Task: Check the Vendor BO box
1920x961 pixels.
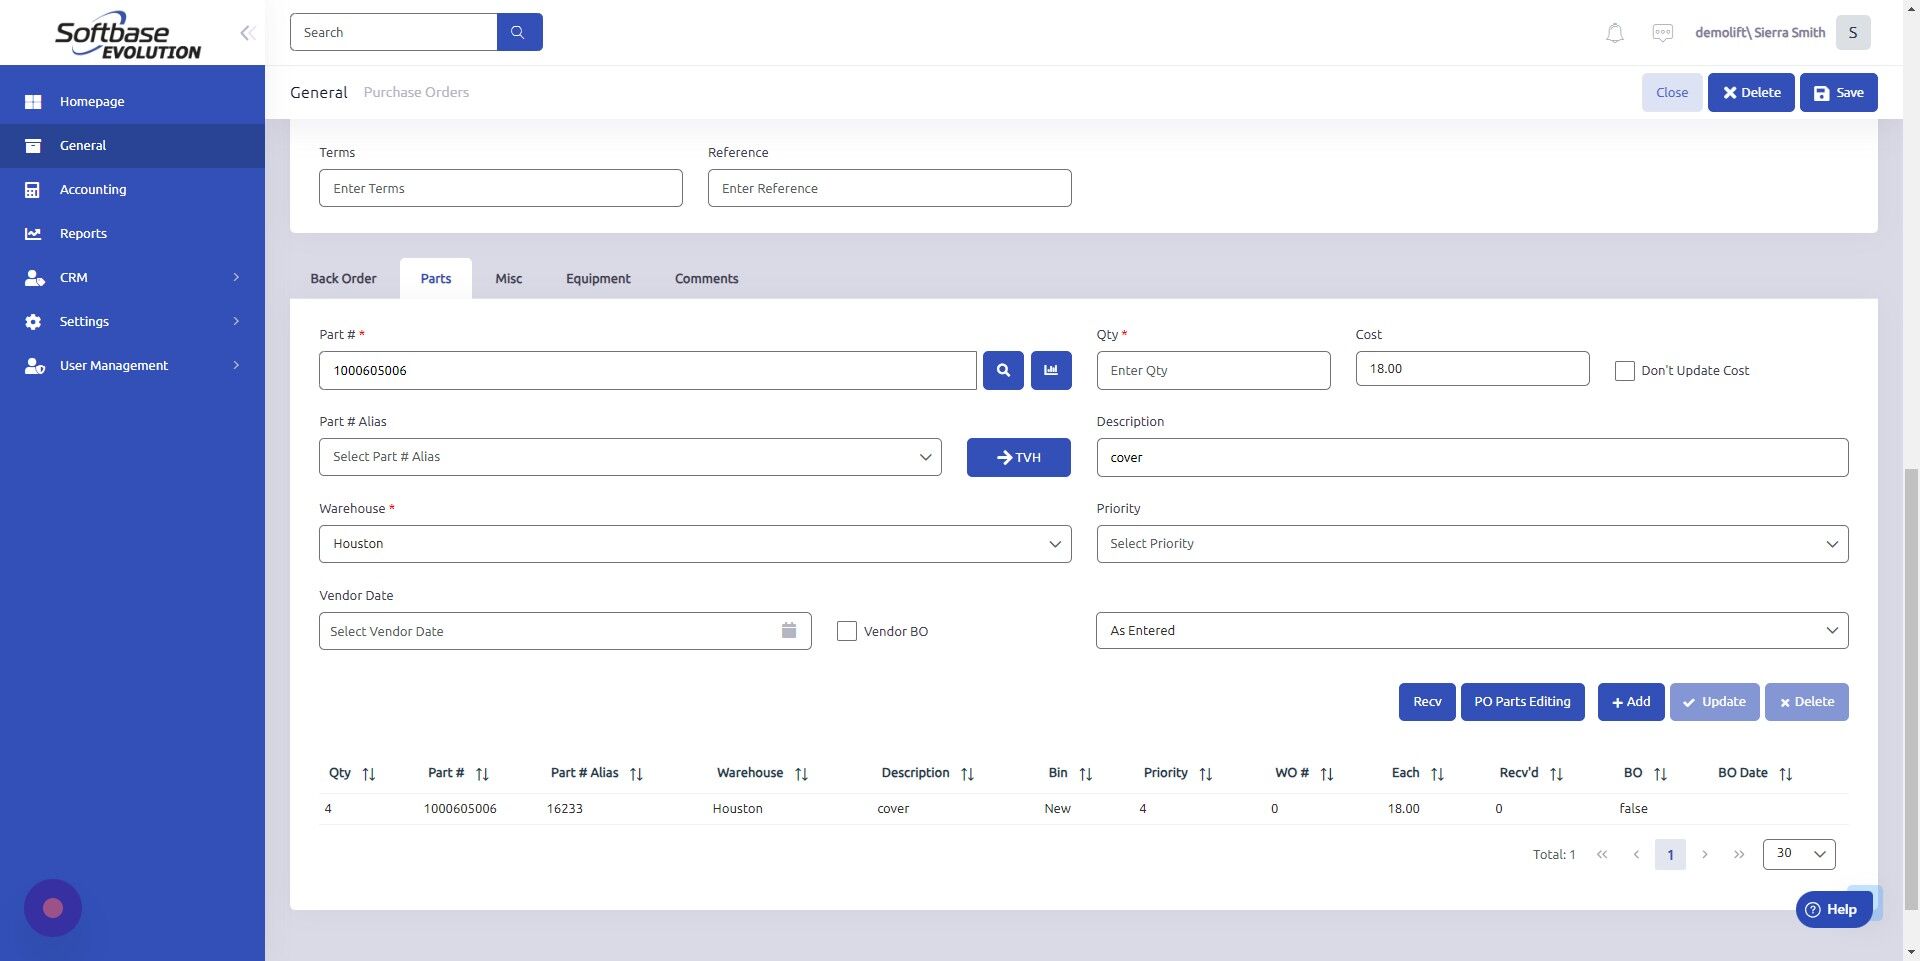Action: click(846, 631)
